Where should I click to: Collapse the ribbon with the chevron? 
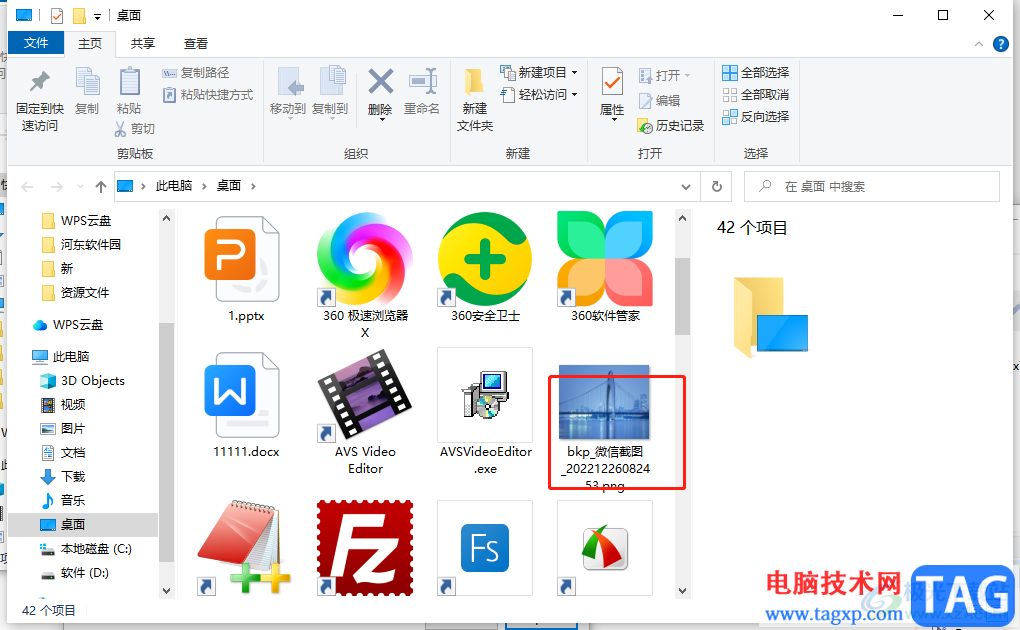point(978,44)
